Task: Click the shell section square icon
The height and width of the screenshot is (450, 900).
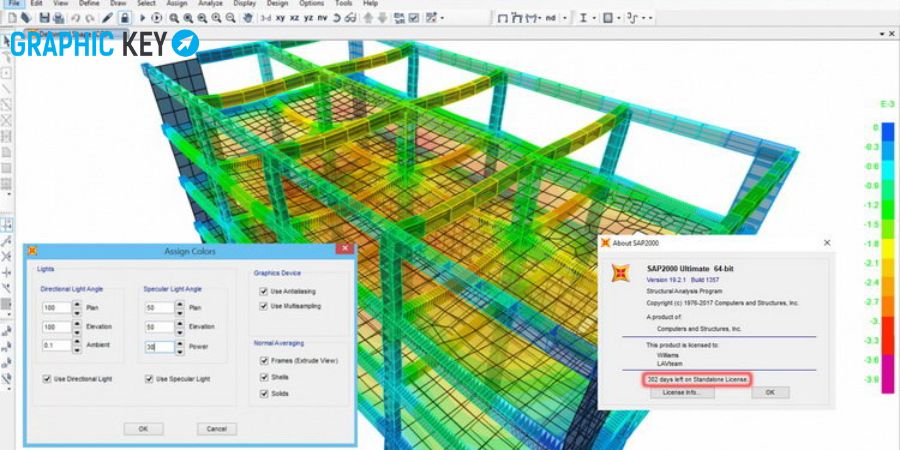Action: pyautogui.click(x=608, y=18)
